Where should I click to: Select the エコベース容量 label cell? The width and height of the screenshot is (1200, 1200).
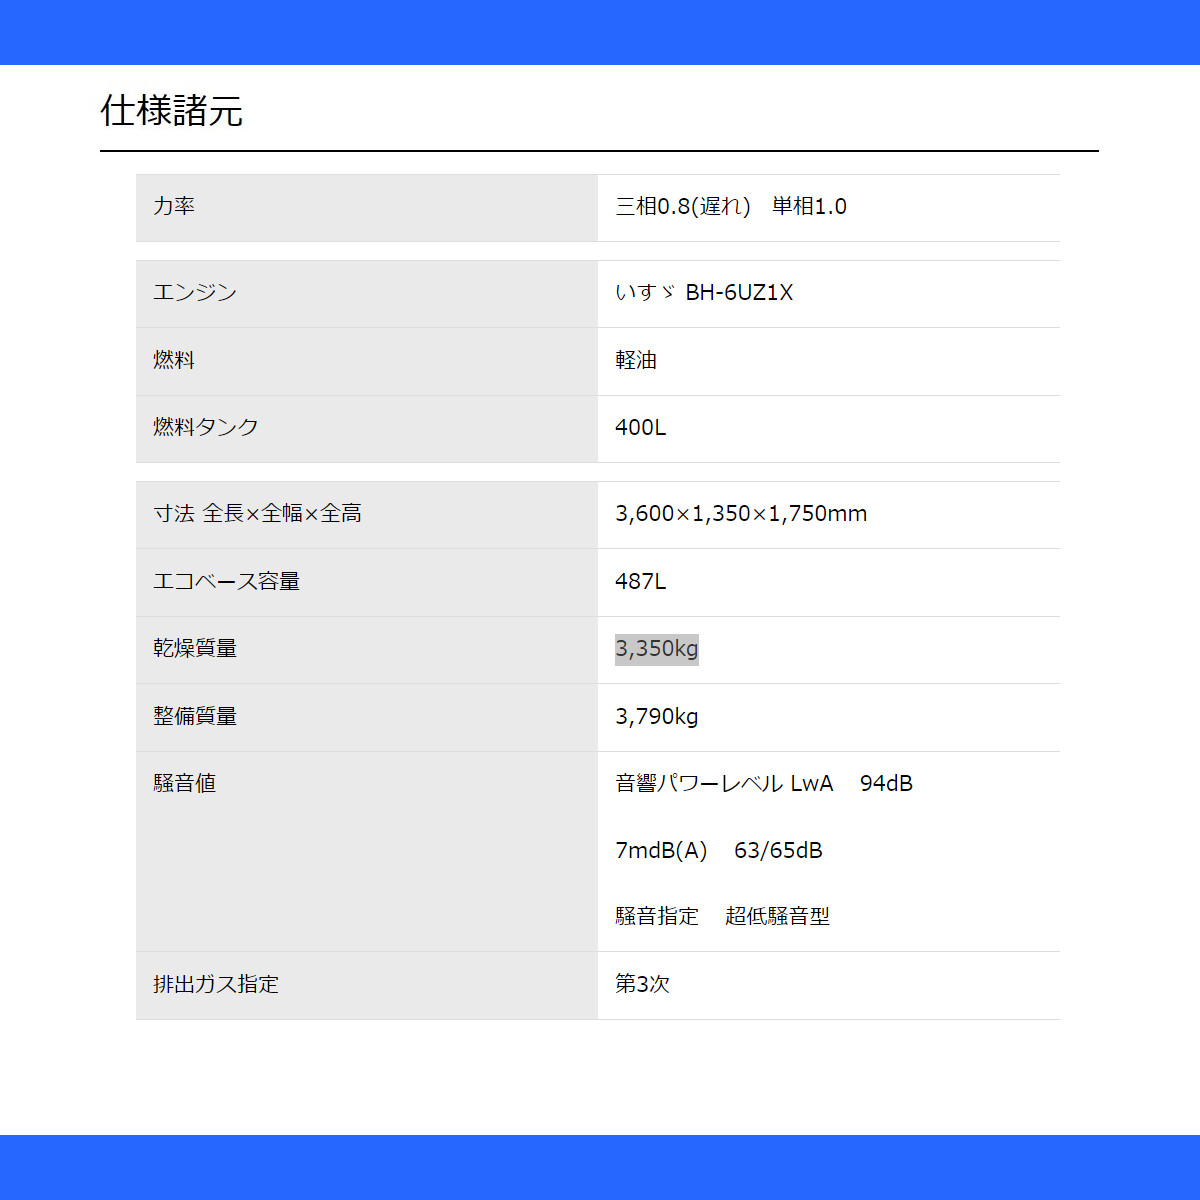click(x=367, y=582)
